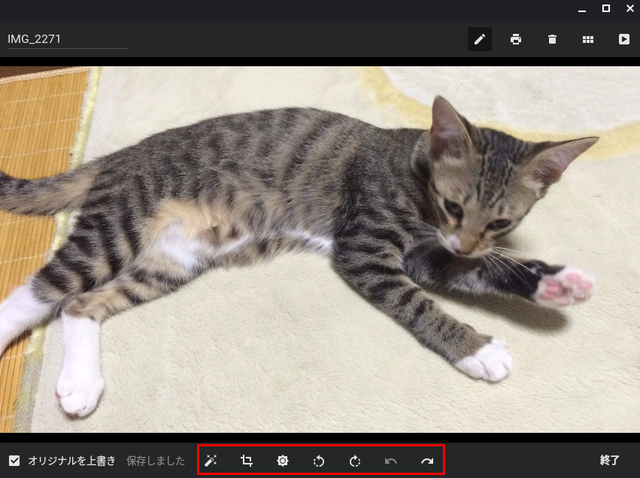Rotate the image left
Viewport: 640px width, 478px height.
tap(319, 461)
